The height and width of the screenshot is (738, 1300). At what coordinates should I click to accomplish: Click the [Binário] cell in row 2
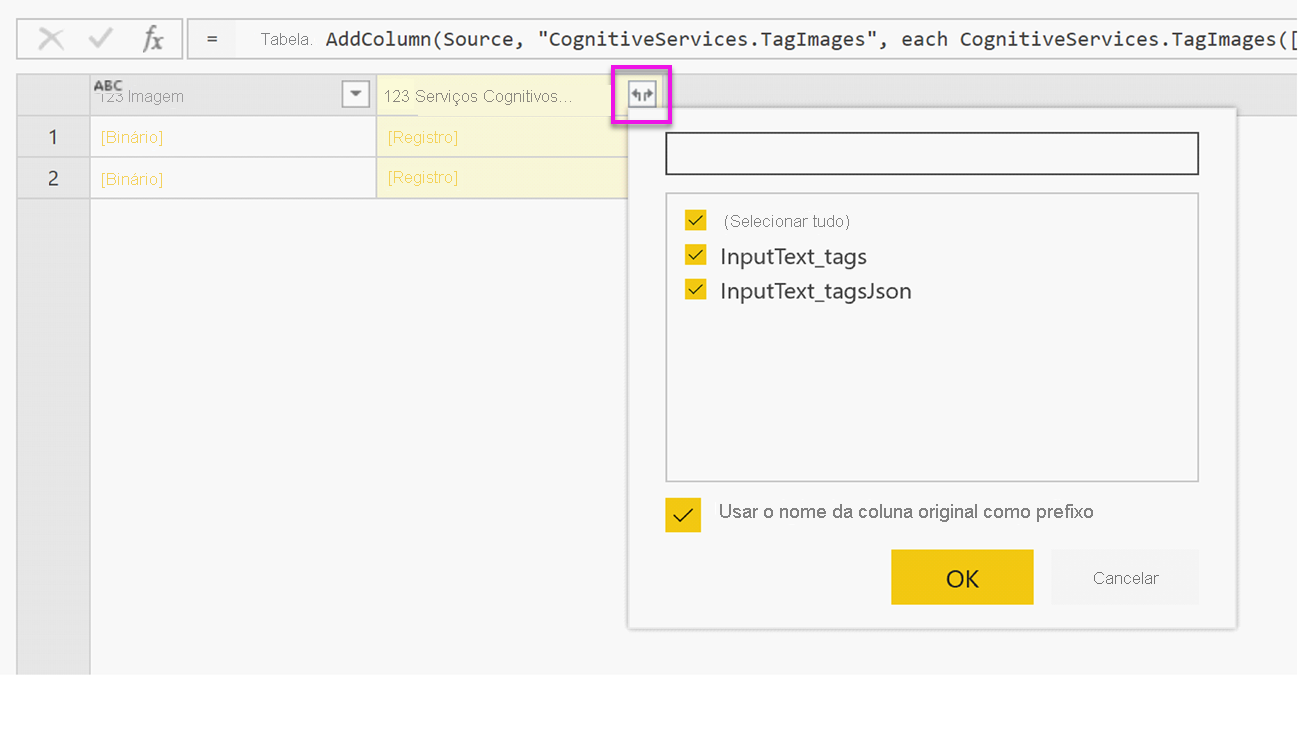[x=233, y=178]
